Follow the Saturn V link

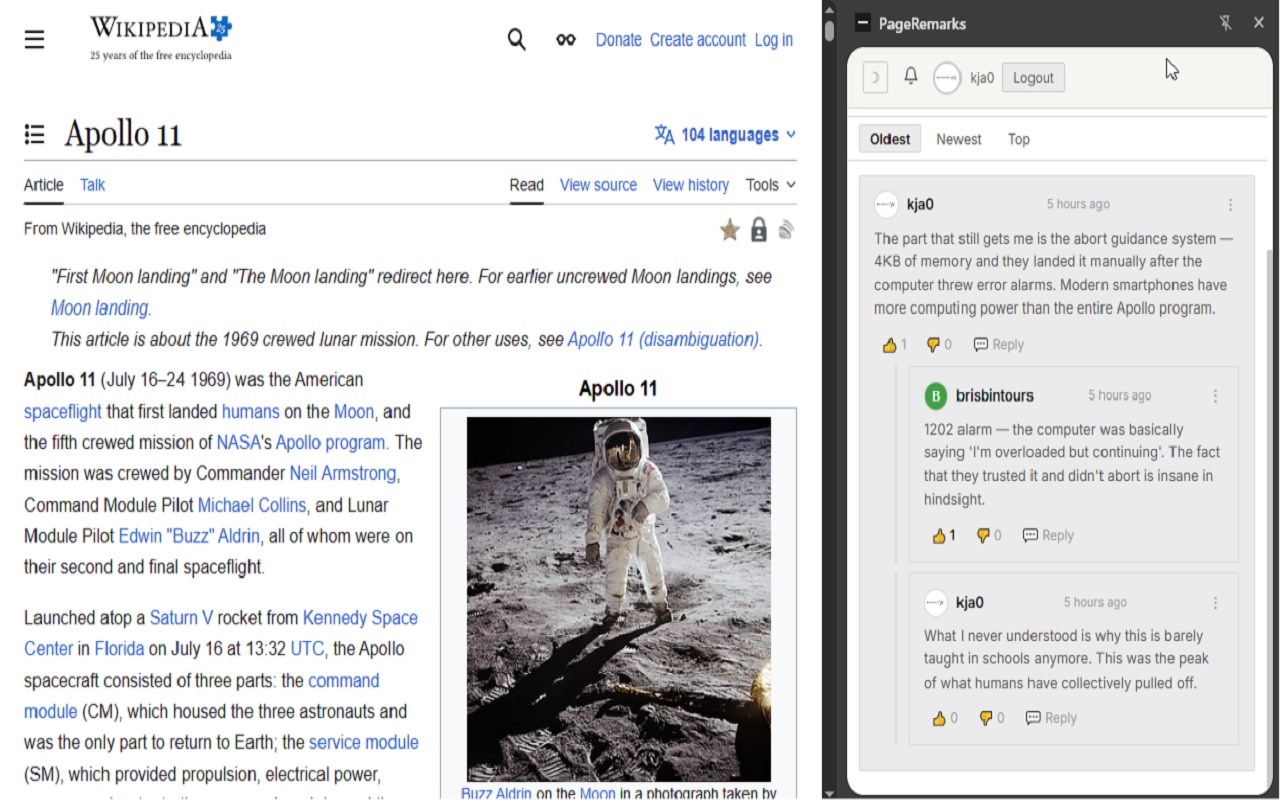(x=181, y=618)
